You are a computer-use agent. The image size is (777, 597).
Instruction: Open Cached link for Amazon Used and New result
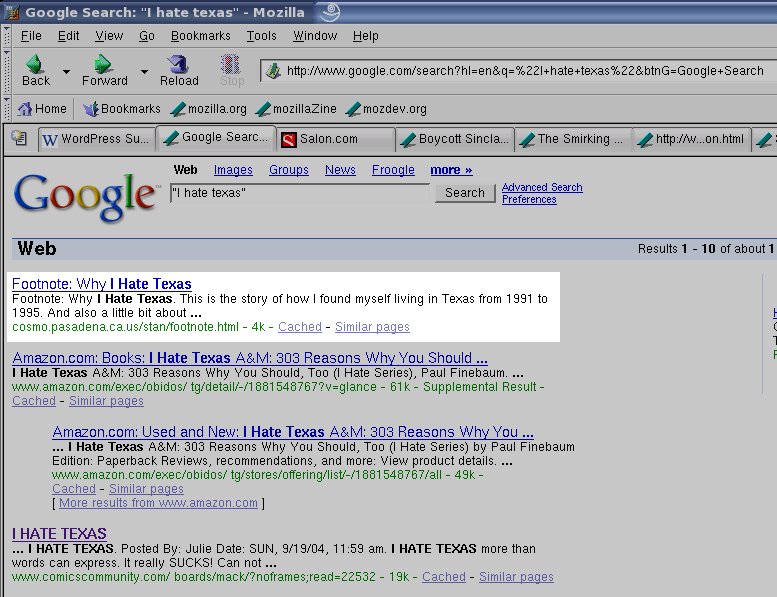(74, 489)
